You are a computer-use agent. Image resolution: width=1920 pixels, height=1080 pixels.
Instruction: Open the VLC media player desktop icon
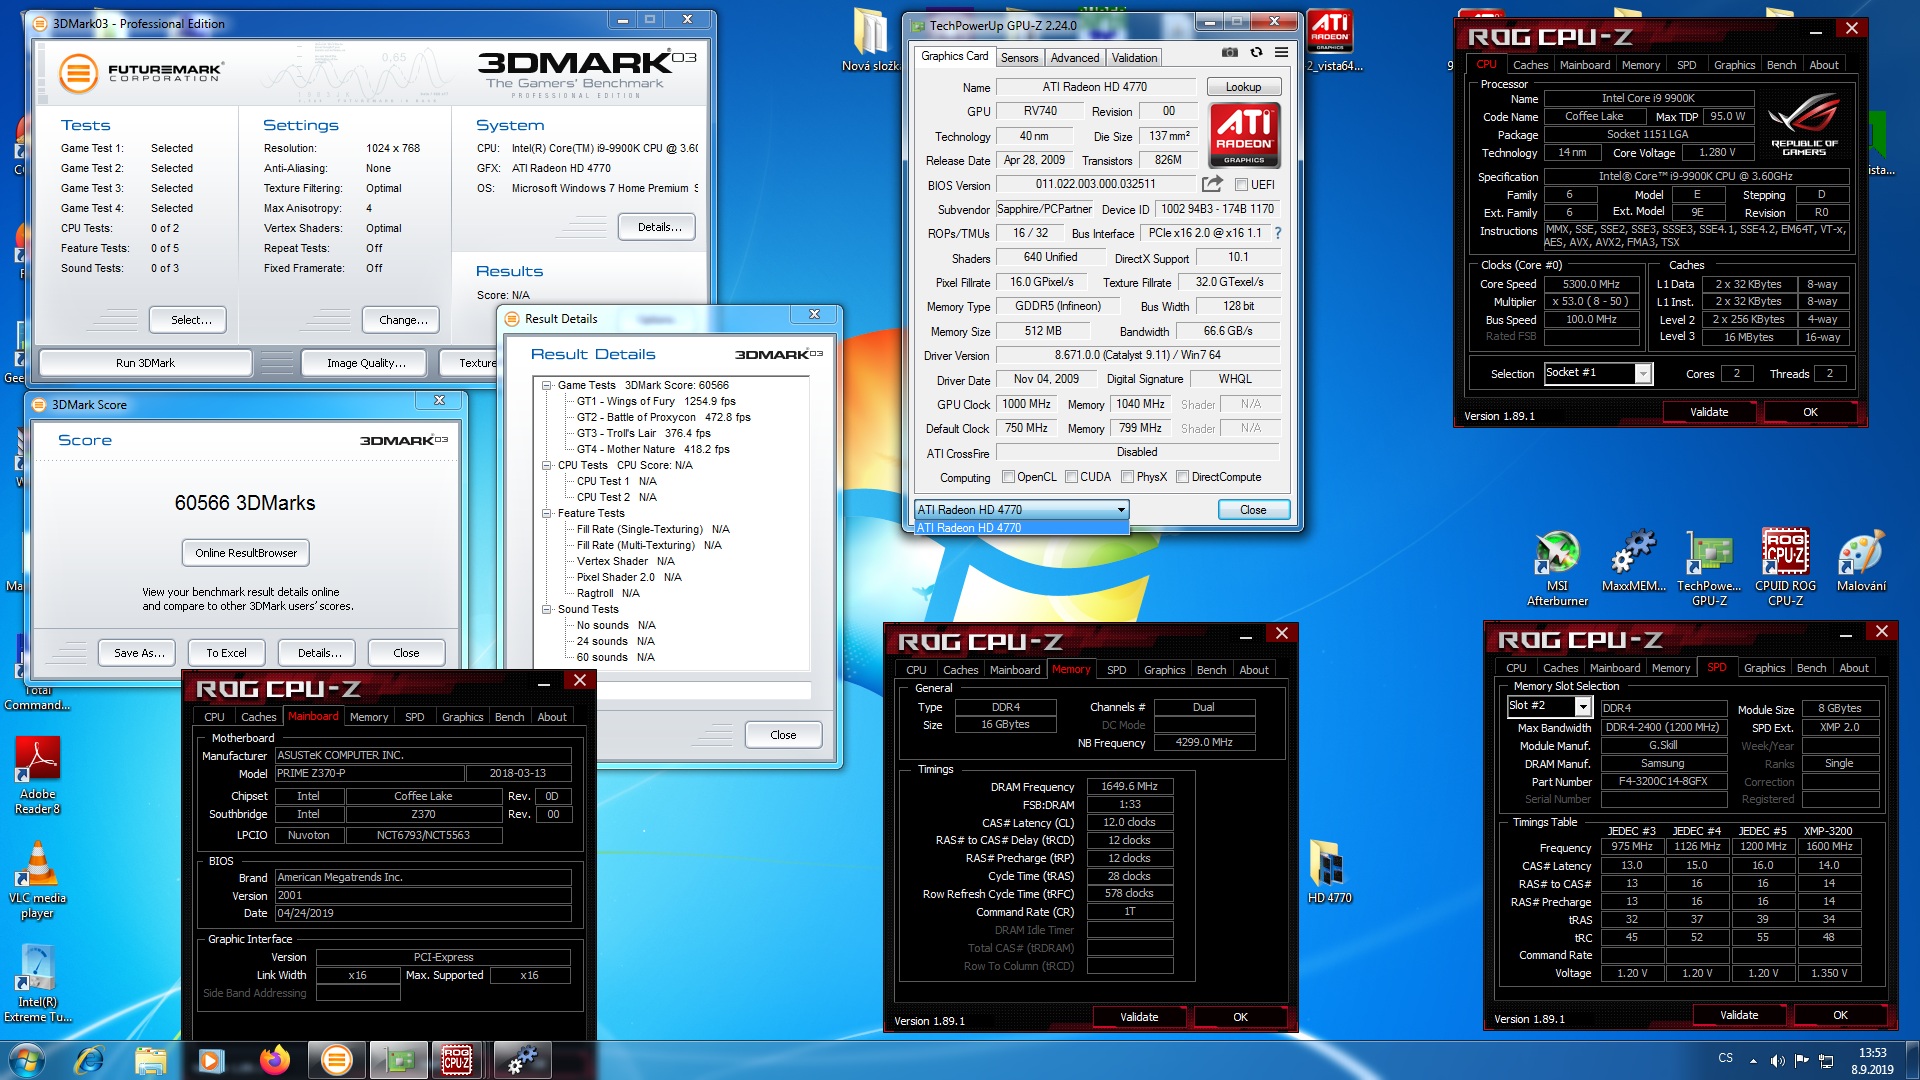tap(38, 880)
